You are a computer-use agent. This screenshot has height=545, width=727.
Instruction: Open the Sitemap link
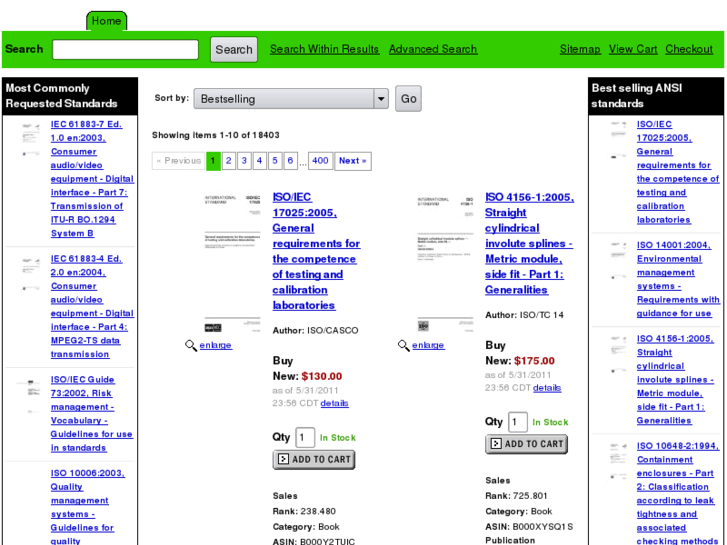point(580,49)
